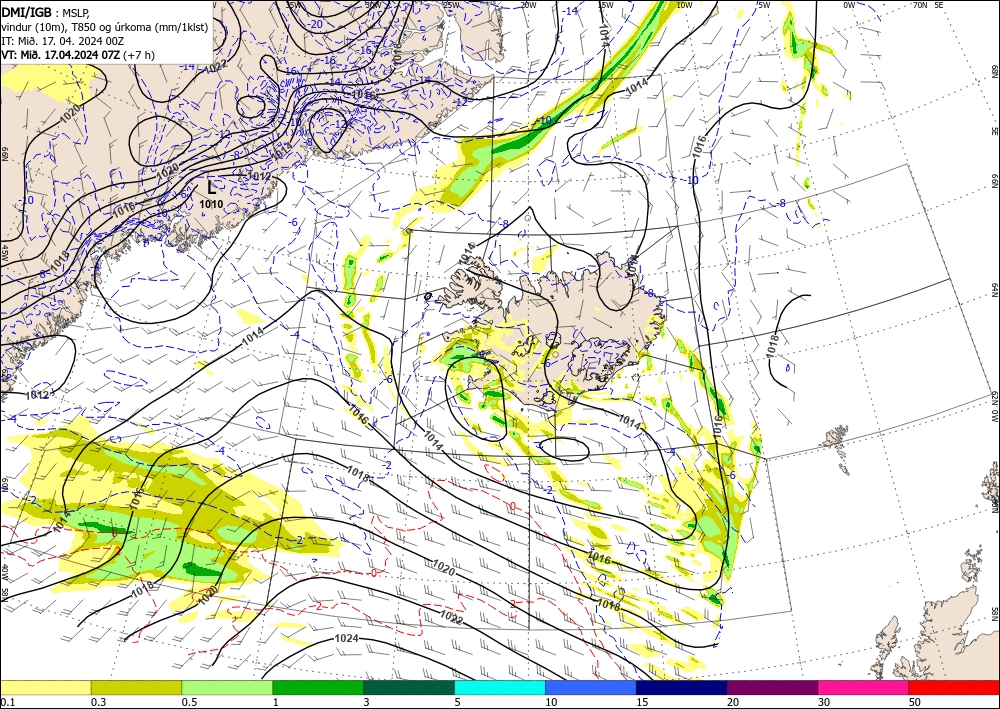Click the olive 0.3–0.5 mm legend swatch
The height and width of the screenshot is (709, 1000).
[136, 687]
